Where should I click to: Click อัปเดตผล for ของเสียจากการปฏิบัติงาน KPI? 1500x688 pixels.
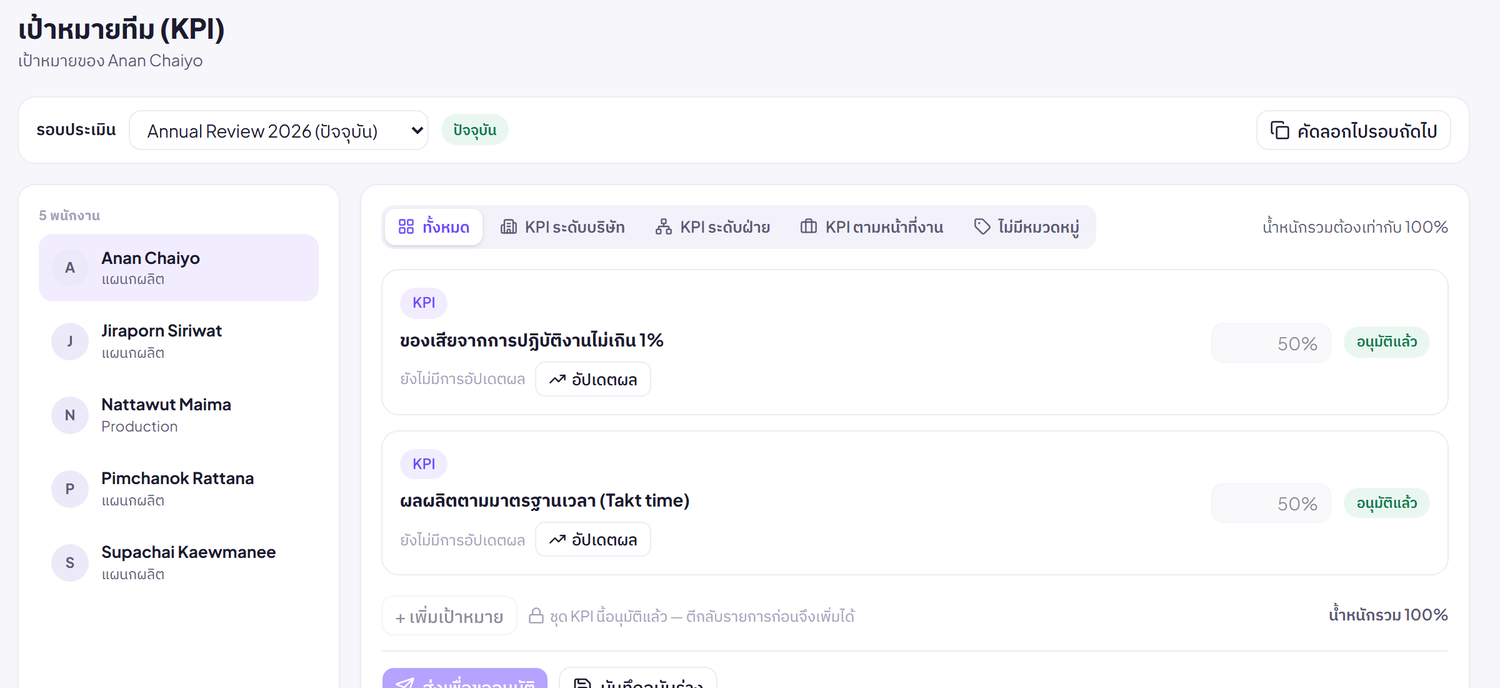click(x=593, y=380)
